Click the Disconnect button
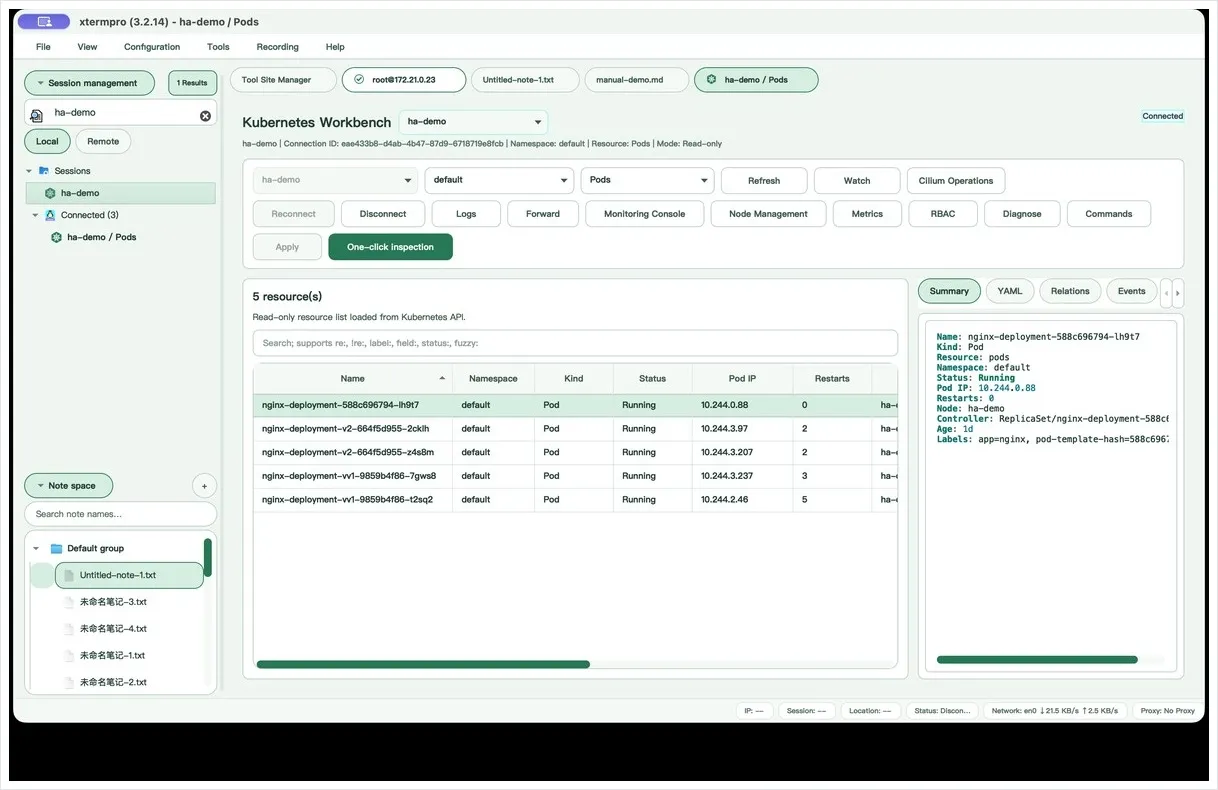 click(383, 214)
